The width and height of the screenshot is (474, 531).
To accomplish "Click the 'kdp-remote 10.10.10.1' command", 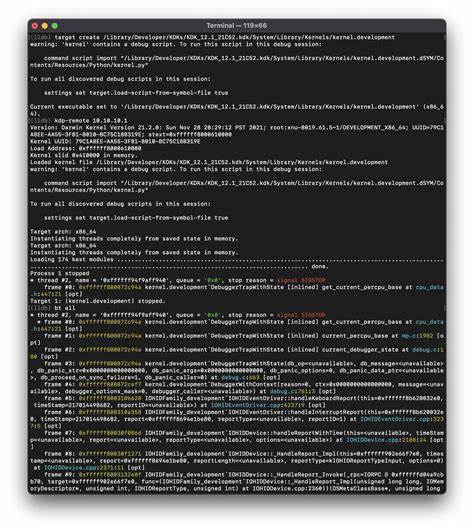I will (x=79, y=121).
